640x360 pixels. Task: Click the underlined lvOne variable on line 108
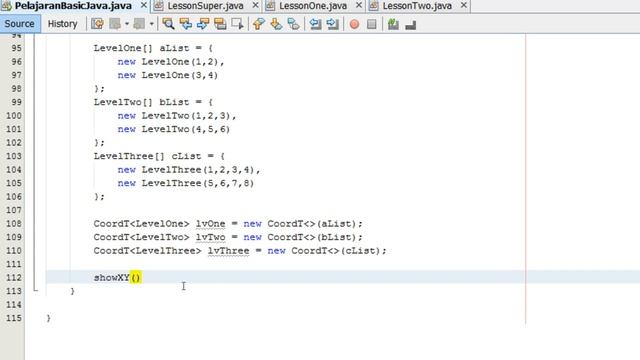click(x=210, y=224)
